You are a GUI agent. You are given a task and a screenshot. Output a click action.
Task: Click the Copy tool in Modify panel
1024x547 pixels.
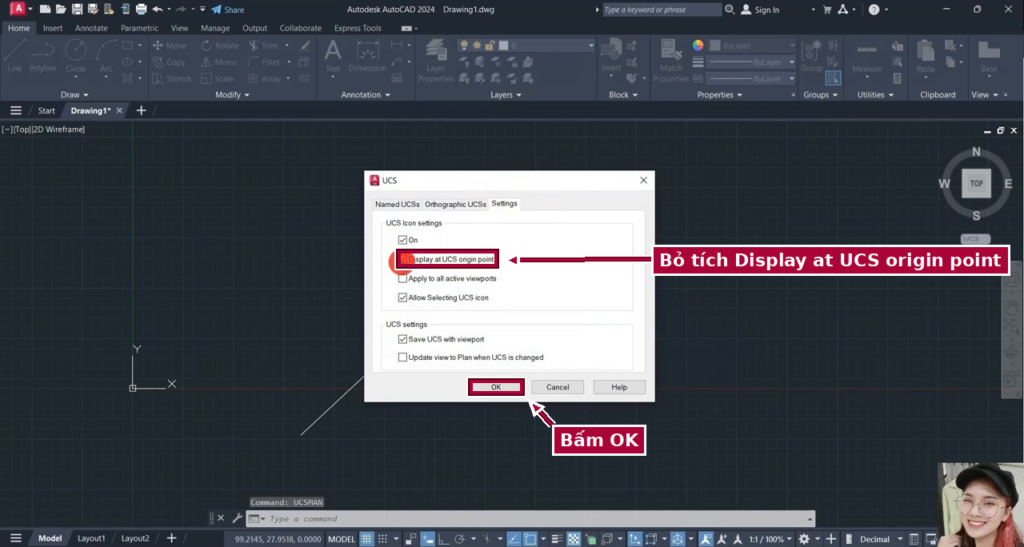coord(169,62)
